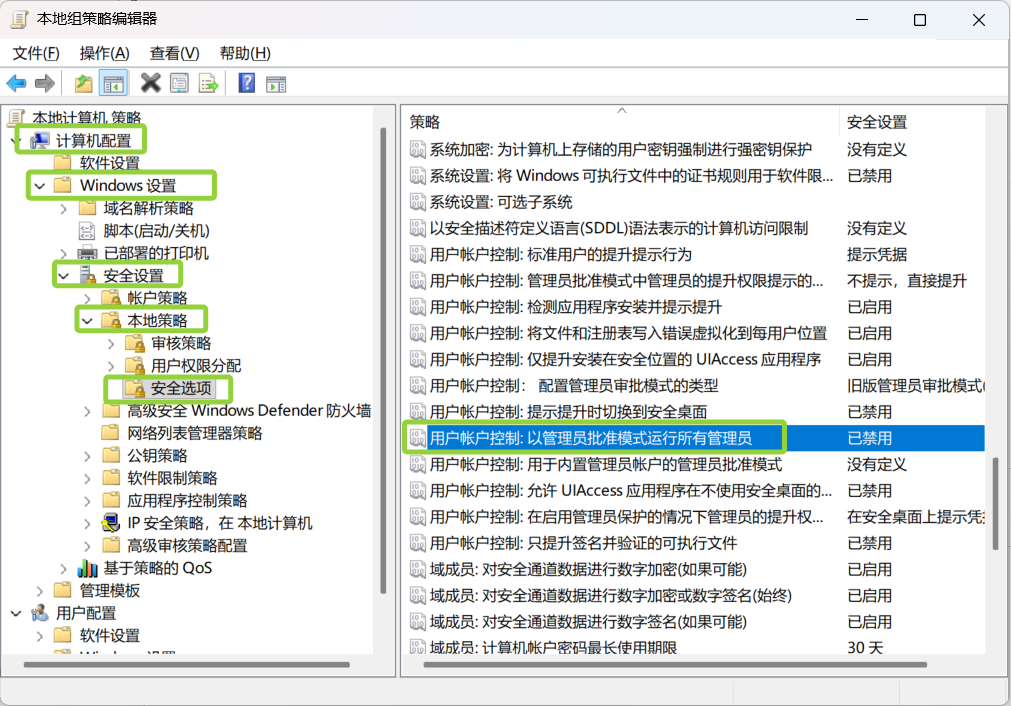Open the 查看(V) menu
Screen dimensions: 1011x706
point(174,53)
